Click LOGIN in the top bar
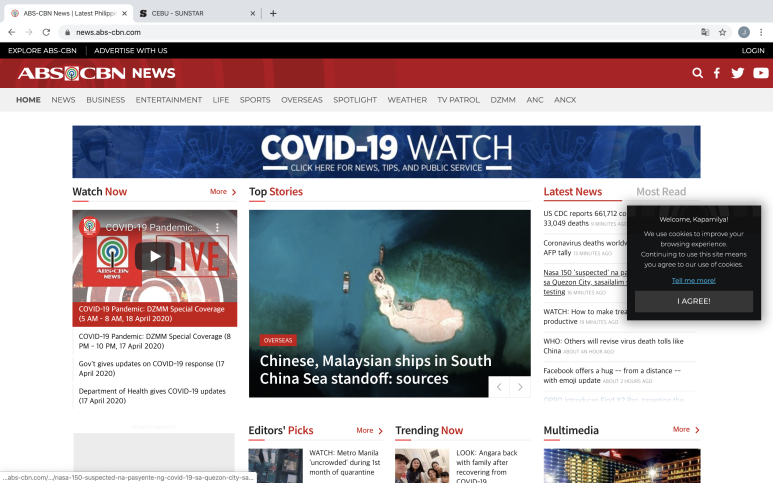This screenshot has height=483, width=773. pyautogui.click(x=753, y=50)
